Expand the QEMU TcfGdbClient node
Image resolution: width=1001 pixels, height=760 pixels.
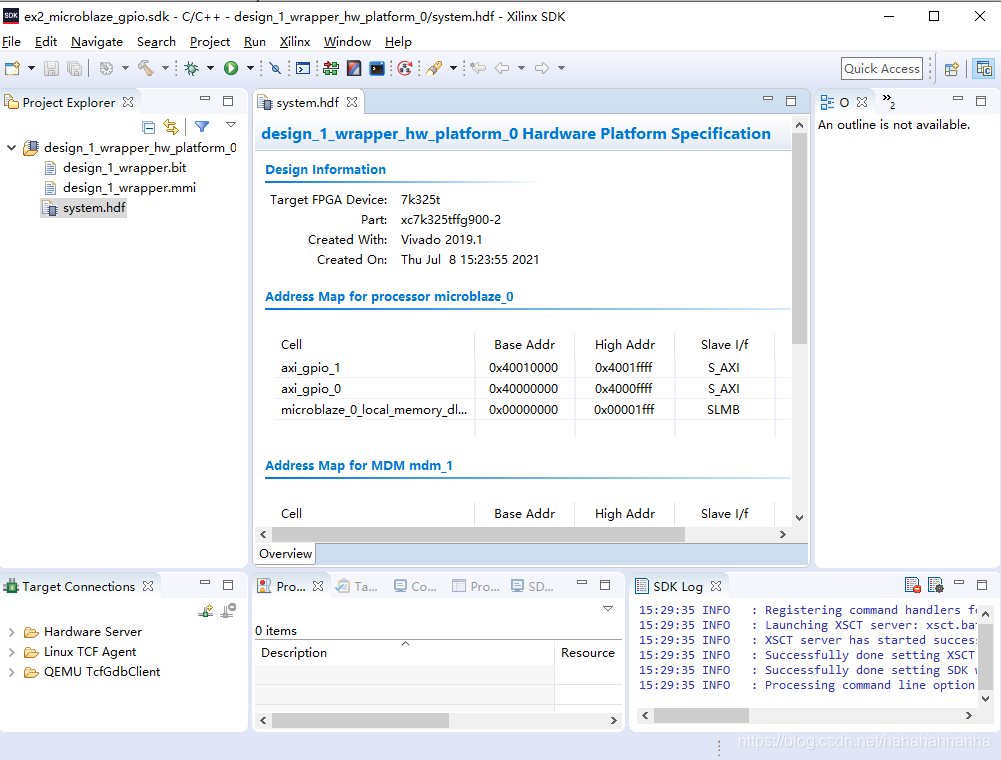[11, 673]
